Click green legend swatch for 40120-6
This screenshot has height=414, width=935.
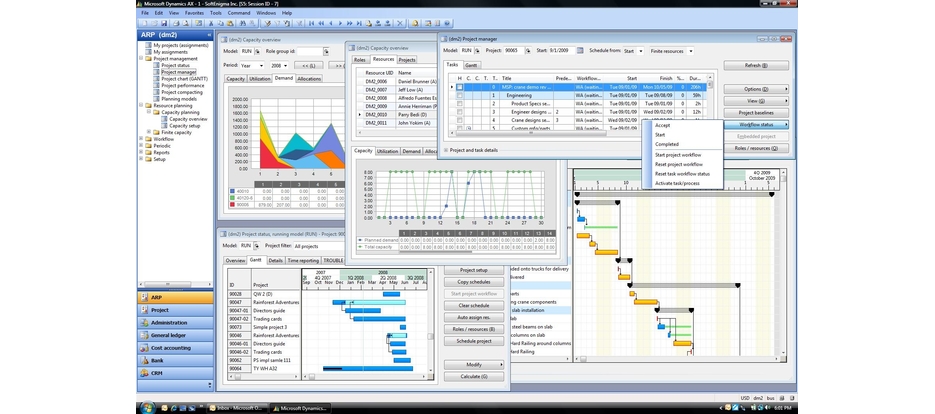(232, 198)
